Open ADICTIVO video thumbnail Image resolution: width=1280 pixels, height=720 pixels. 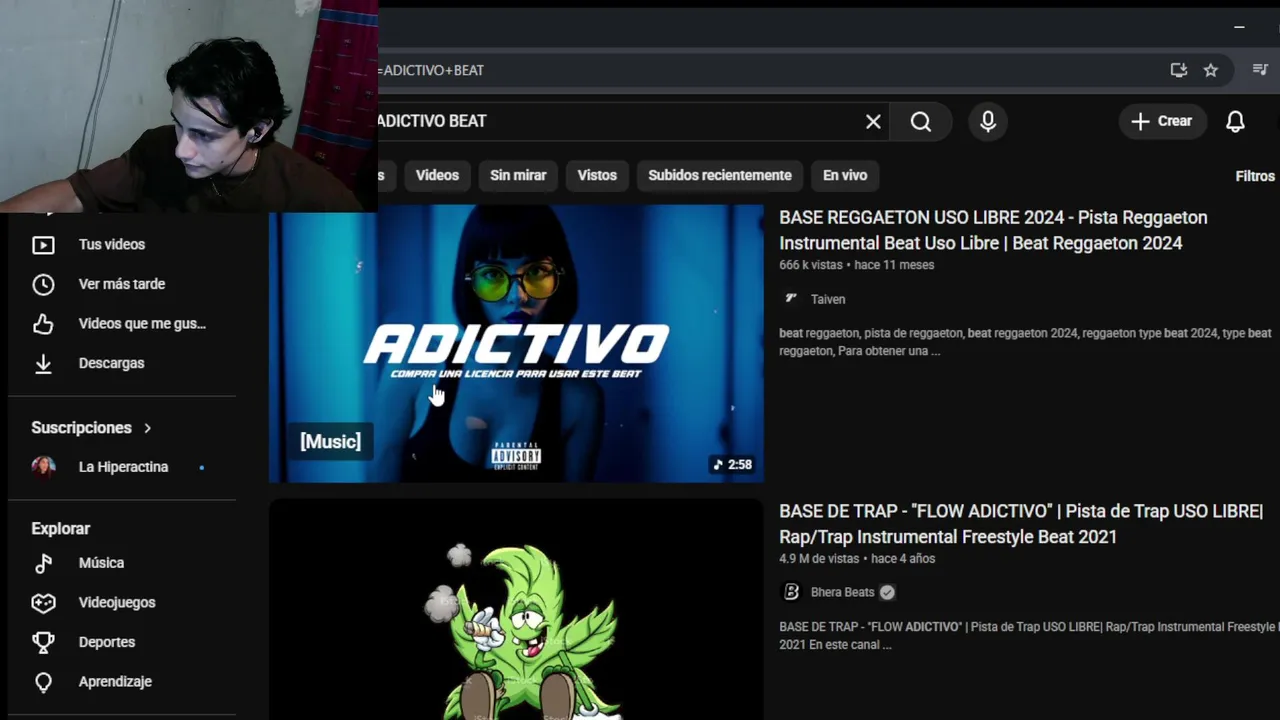tap(516, 343)
